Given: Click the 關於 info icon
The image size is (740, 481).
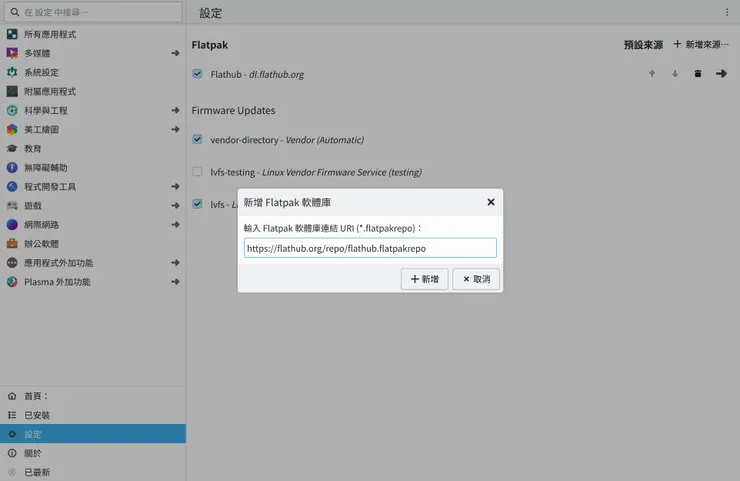Looking at the screenshot, I should tap(12, 453).
